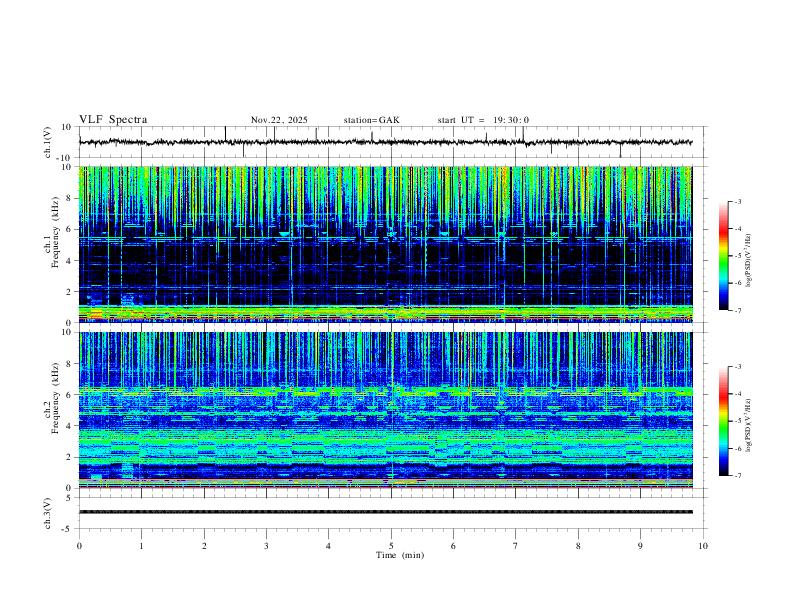
Task: Click inside the ch.2 spectrogram panel
Action: click(385, 410)
